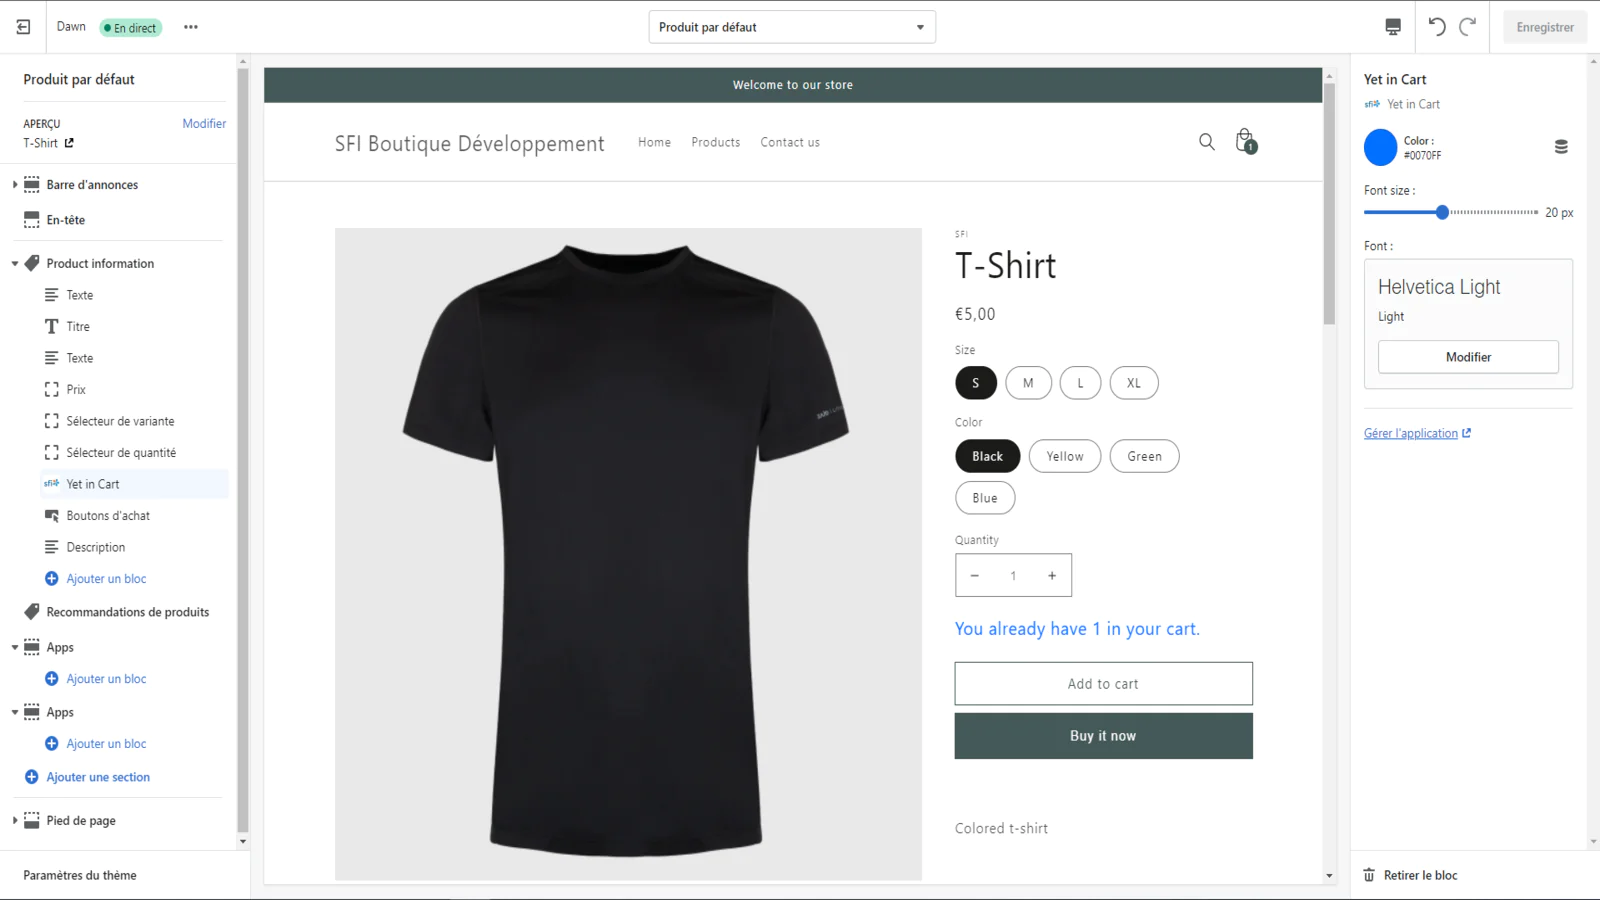Redo the last change
Screen dimensions: 1600x900
(x=1468, y=27)
